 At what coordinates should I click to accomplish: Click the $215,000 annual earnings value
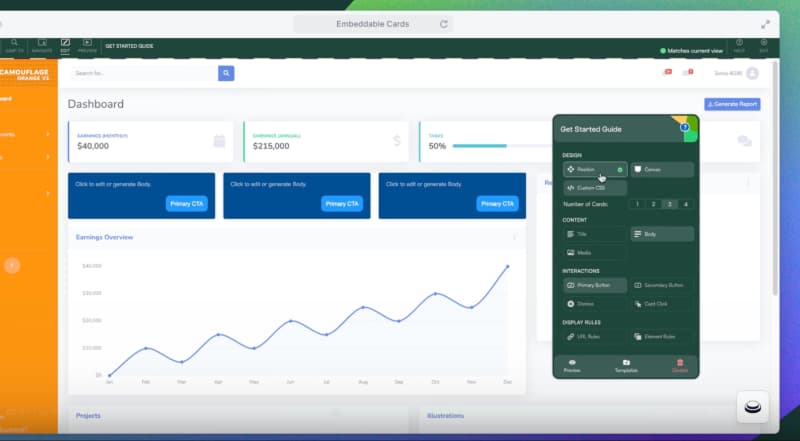[x=271, y=146]
